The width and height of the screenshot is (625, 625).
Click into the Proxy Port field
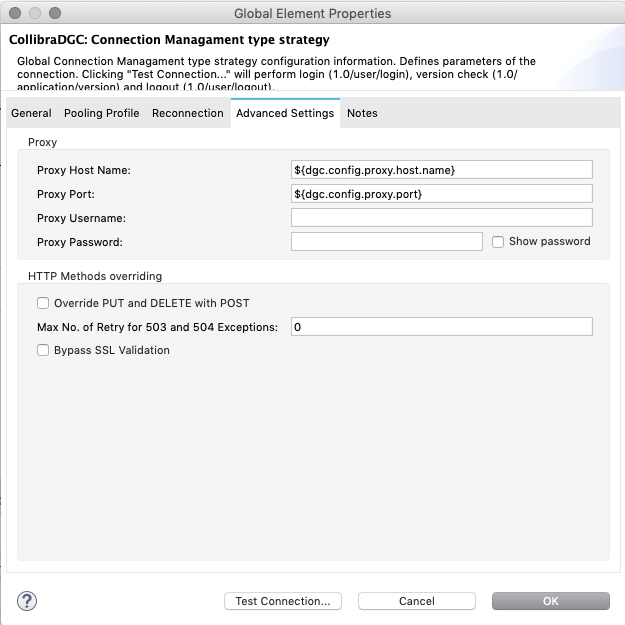click(441, 194)
